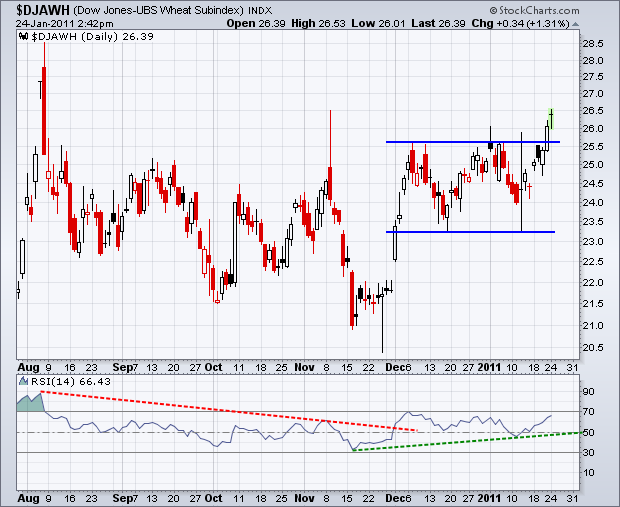Click the Chg +0.34 (+1.31%) value

pos(520,23)
